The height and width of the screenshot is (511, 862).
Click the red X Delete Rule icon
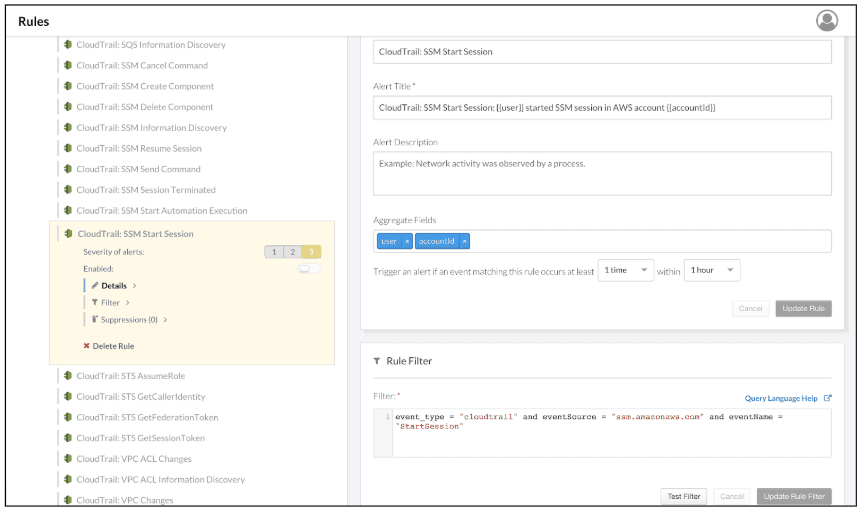pyautogui.click(x=86, y=346)
